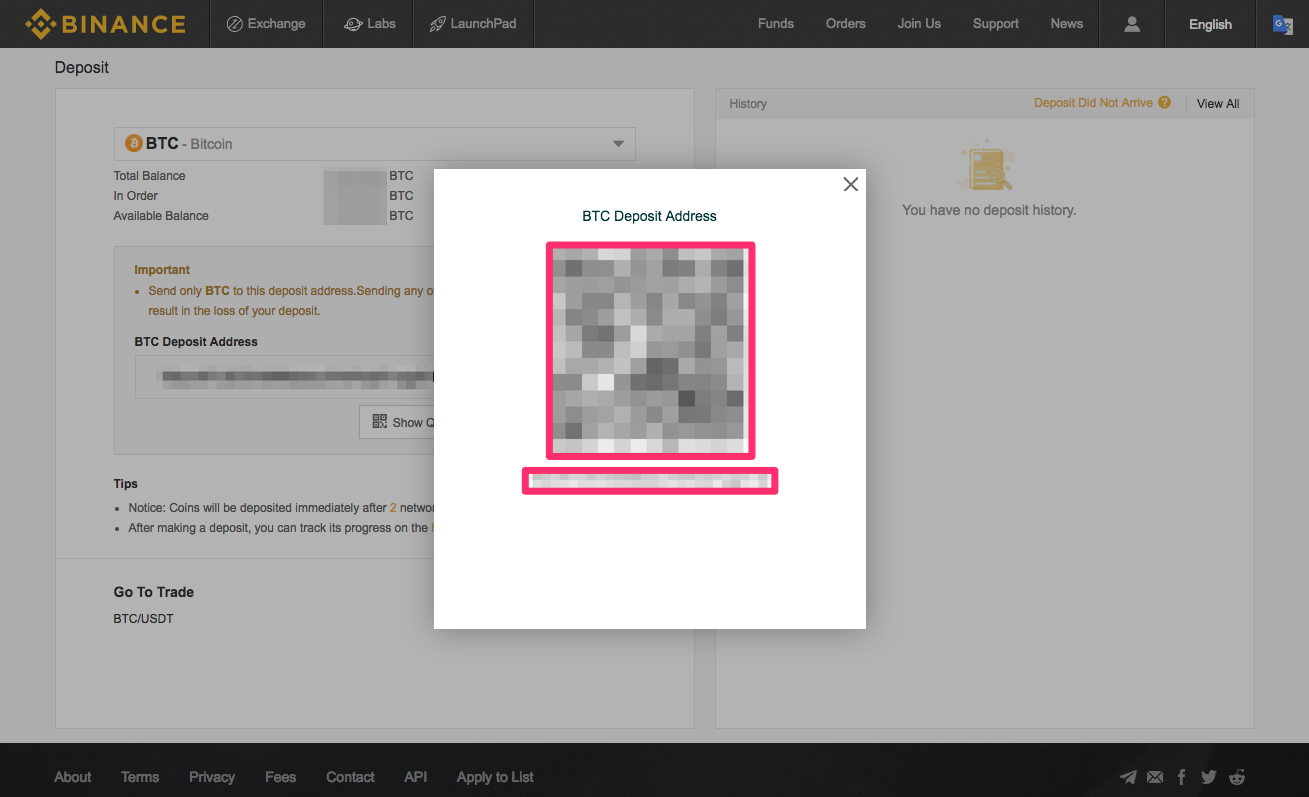This screenshot has height=797, width=1309.
Task: Click the email envelope icon in the footer
Action: [x=1155, y=777]
